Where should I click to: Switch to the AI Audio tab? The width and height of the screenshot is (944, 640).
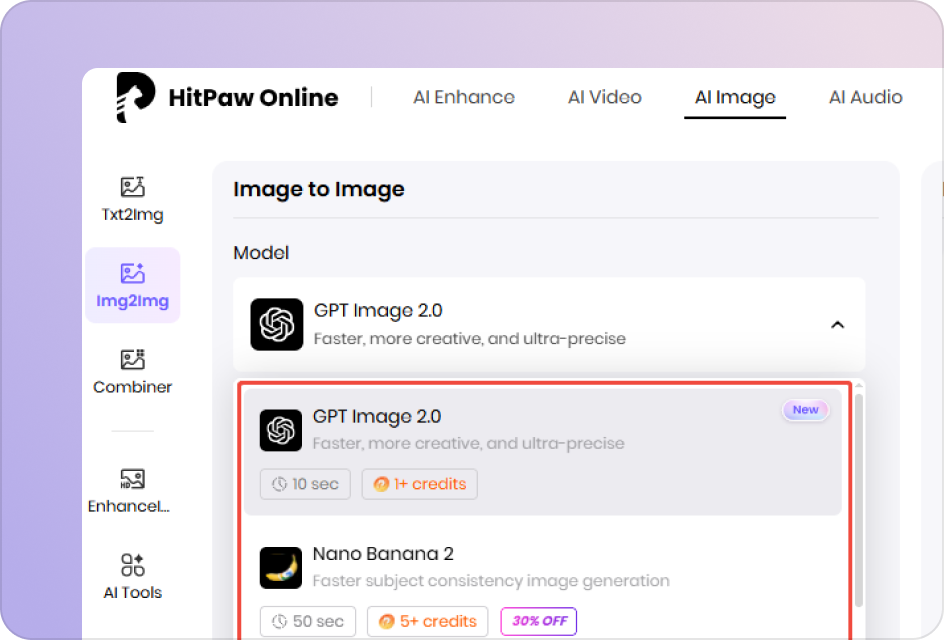click(866, 97)
